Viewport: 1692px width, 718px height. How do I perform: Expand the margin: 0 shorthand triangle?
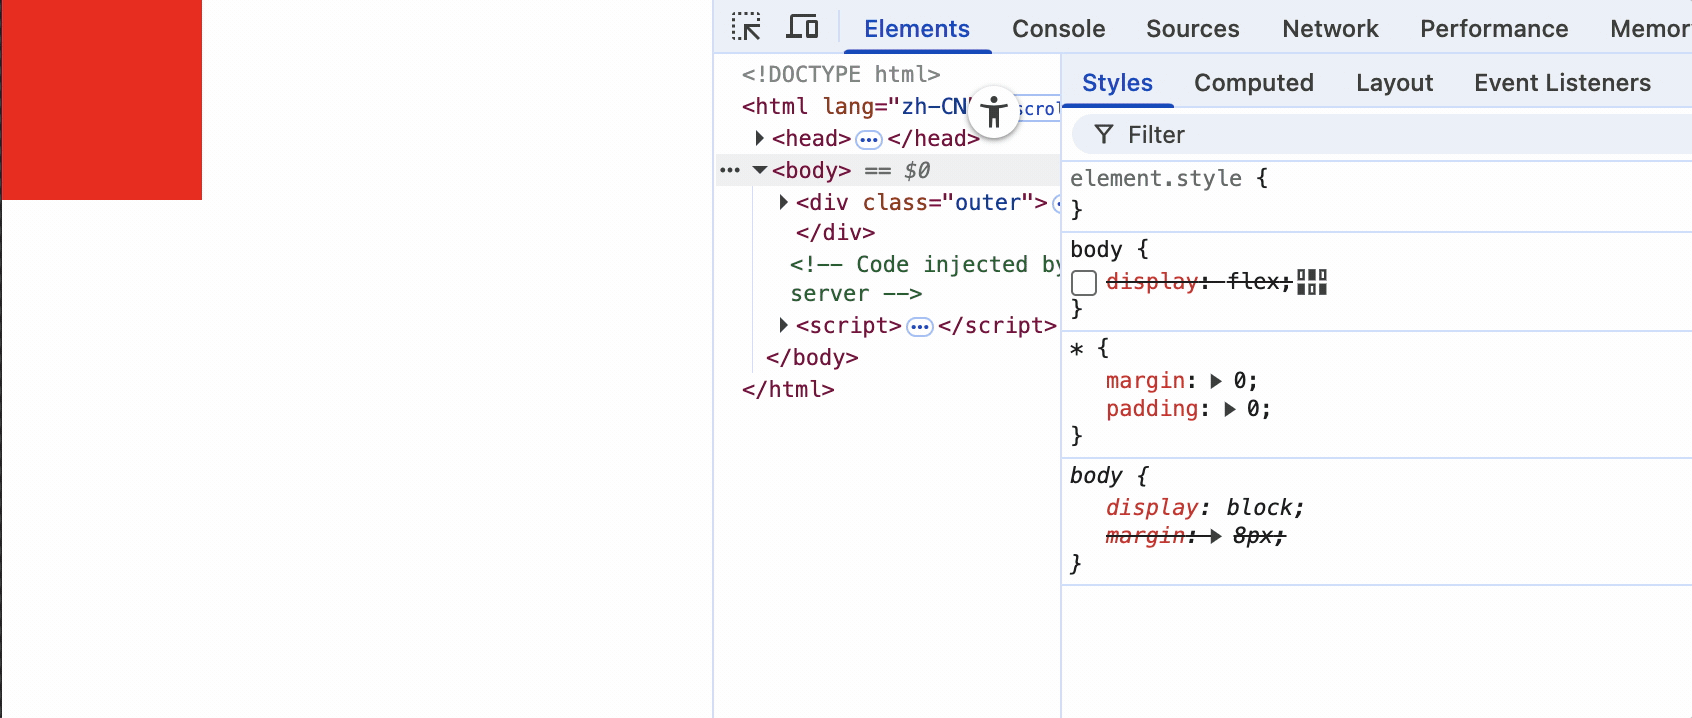click(x=1216, y=381)
